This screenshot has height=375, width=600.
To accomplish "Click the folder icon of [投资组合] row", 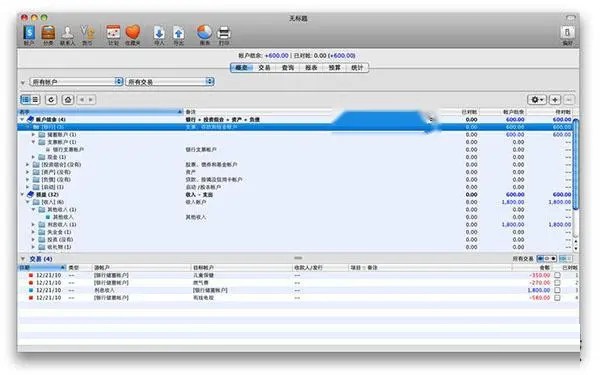I will [x=36, y=165].
